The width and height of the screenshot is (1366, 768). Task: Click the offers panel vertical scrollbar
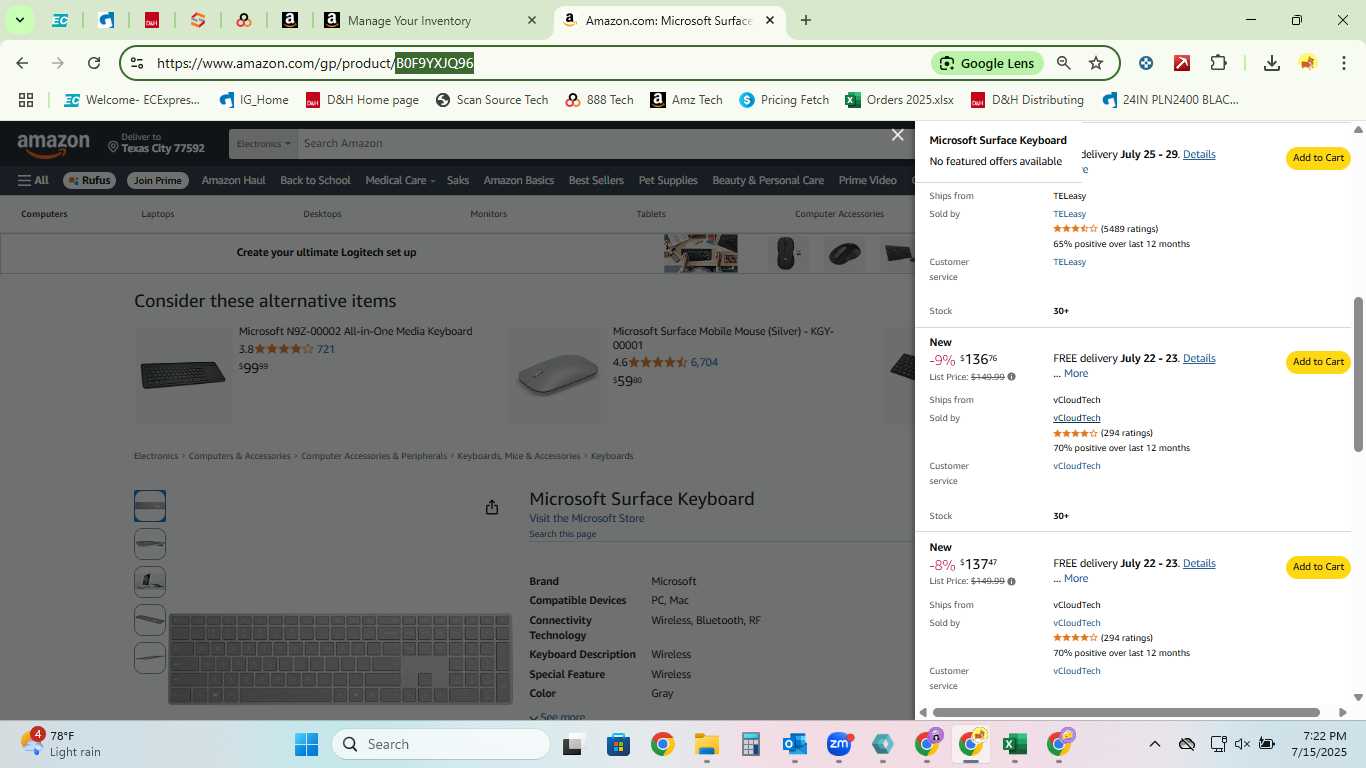point(1358,374)
